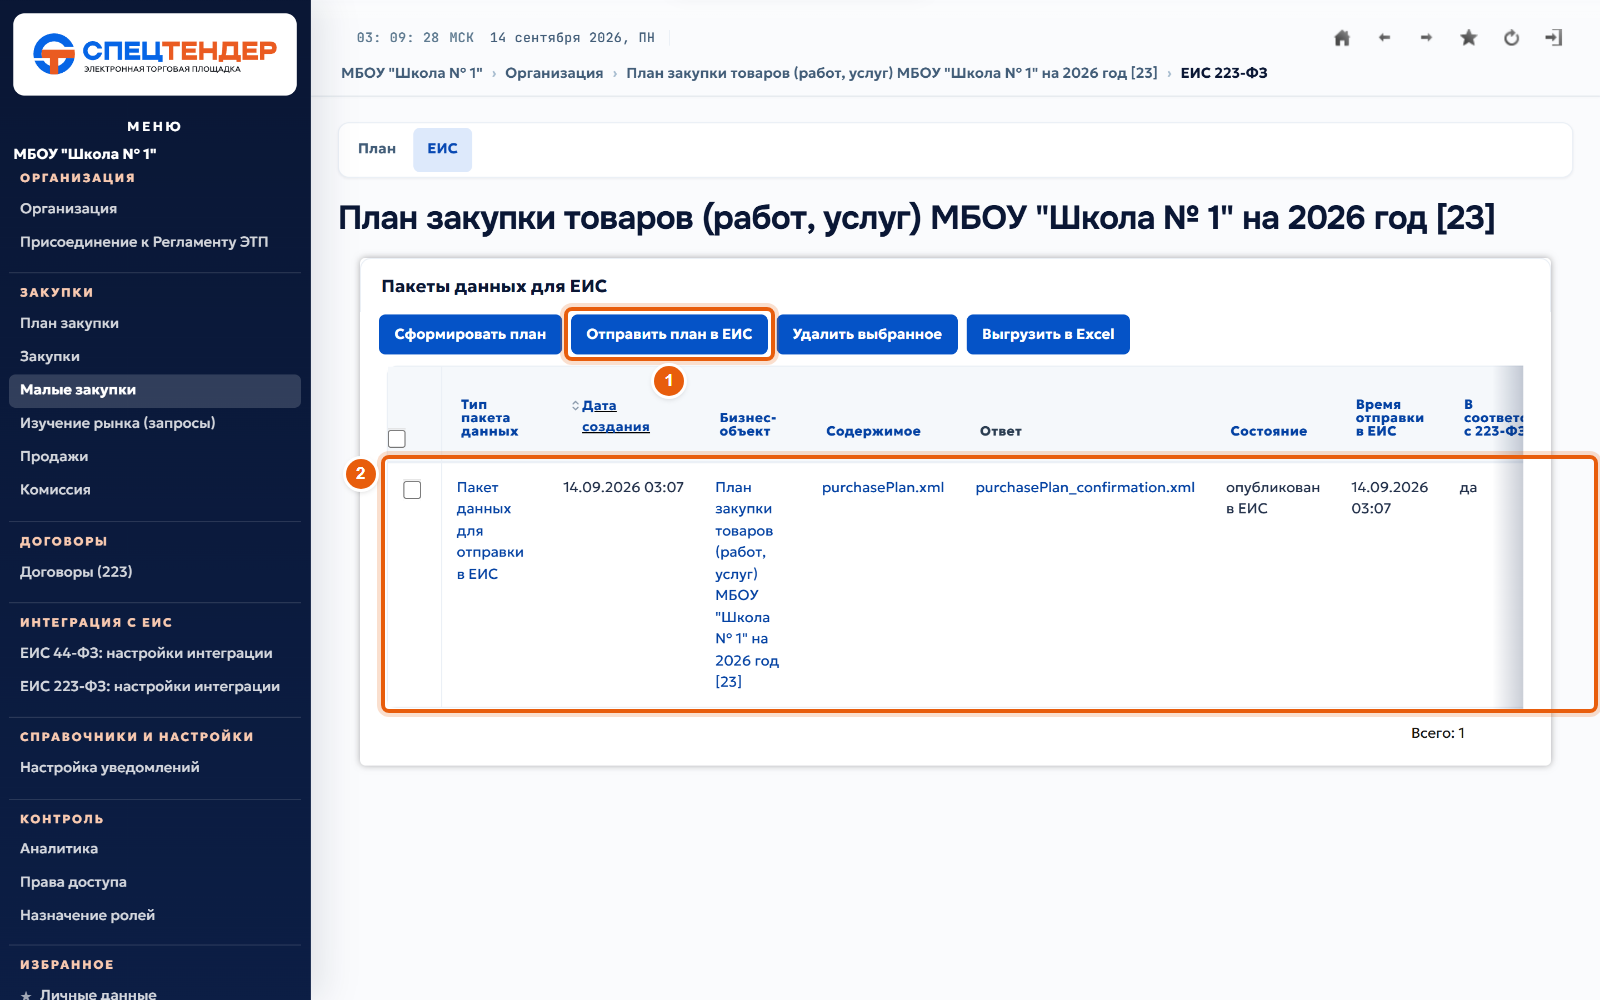Log out using the exit icon
The width and height of the screenshot is (1600, 1000).
(x=1553, y=38)
